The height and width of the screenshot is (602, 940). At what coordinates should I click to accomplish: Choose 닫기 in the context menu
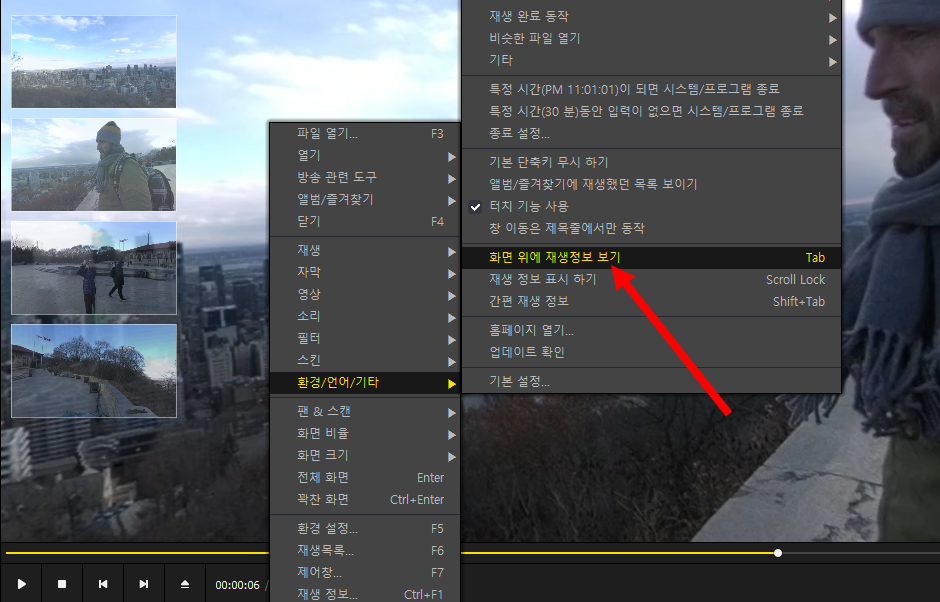coord(365,222)
